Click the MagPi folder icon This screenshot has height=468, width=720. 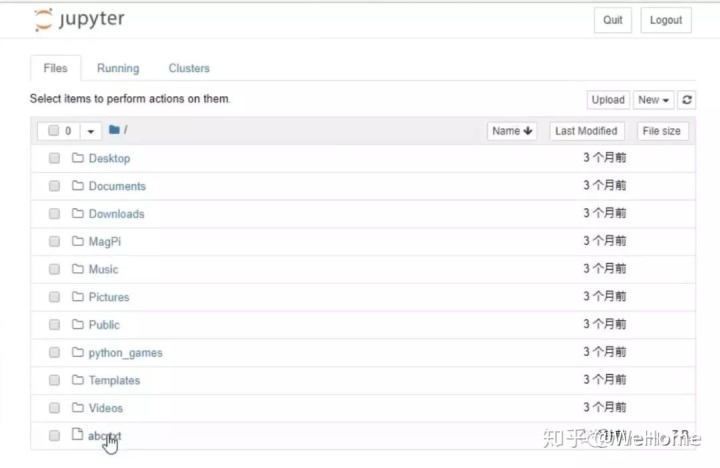tap(78, 241)
